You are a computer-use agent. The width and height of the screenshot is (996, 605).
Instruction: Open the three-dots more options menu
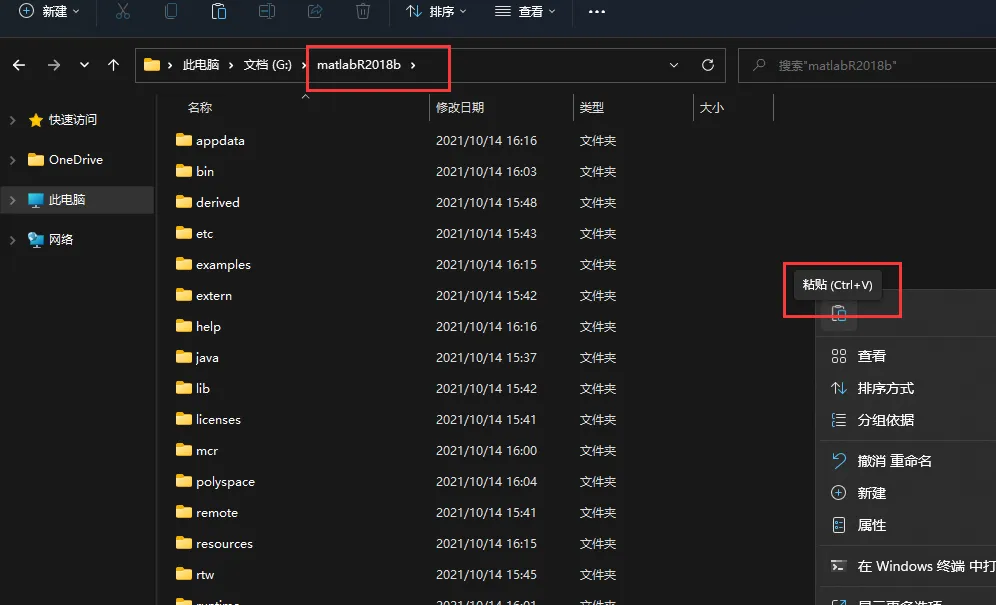pyautogui.click(x=596, y=11)
